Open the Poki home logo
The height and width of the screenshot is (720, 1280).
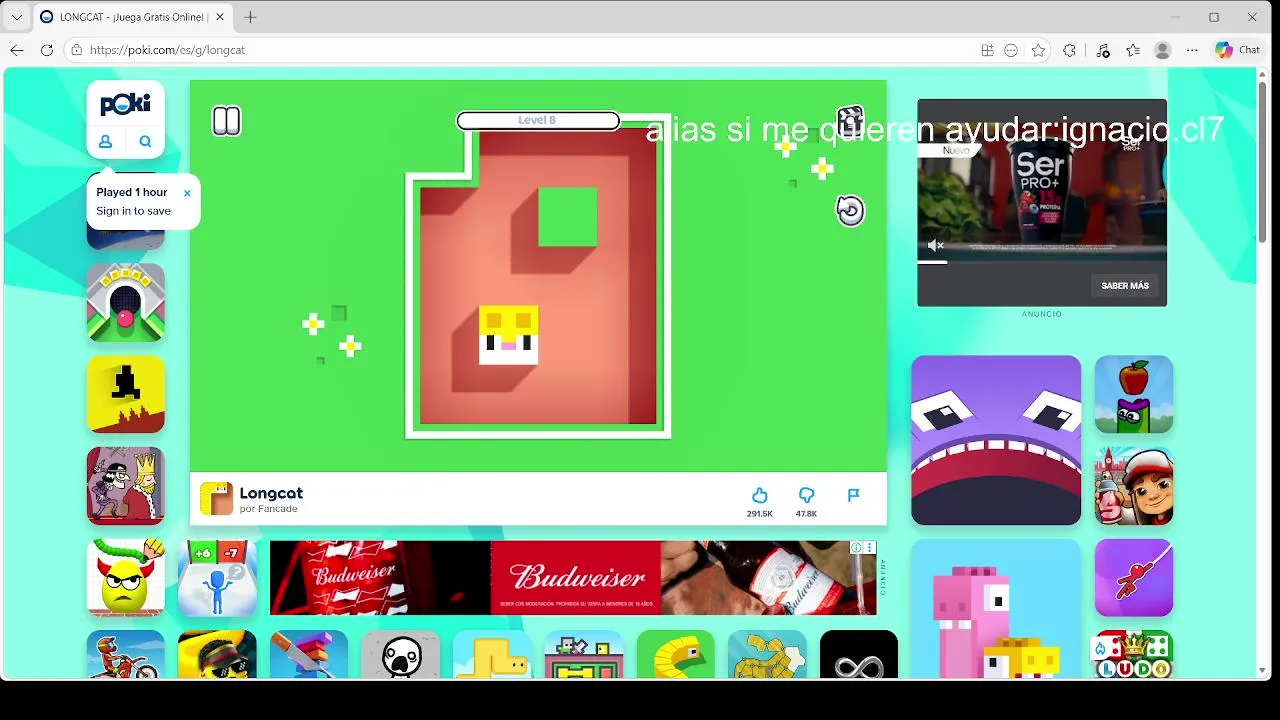coord(125,104)
